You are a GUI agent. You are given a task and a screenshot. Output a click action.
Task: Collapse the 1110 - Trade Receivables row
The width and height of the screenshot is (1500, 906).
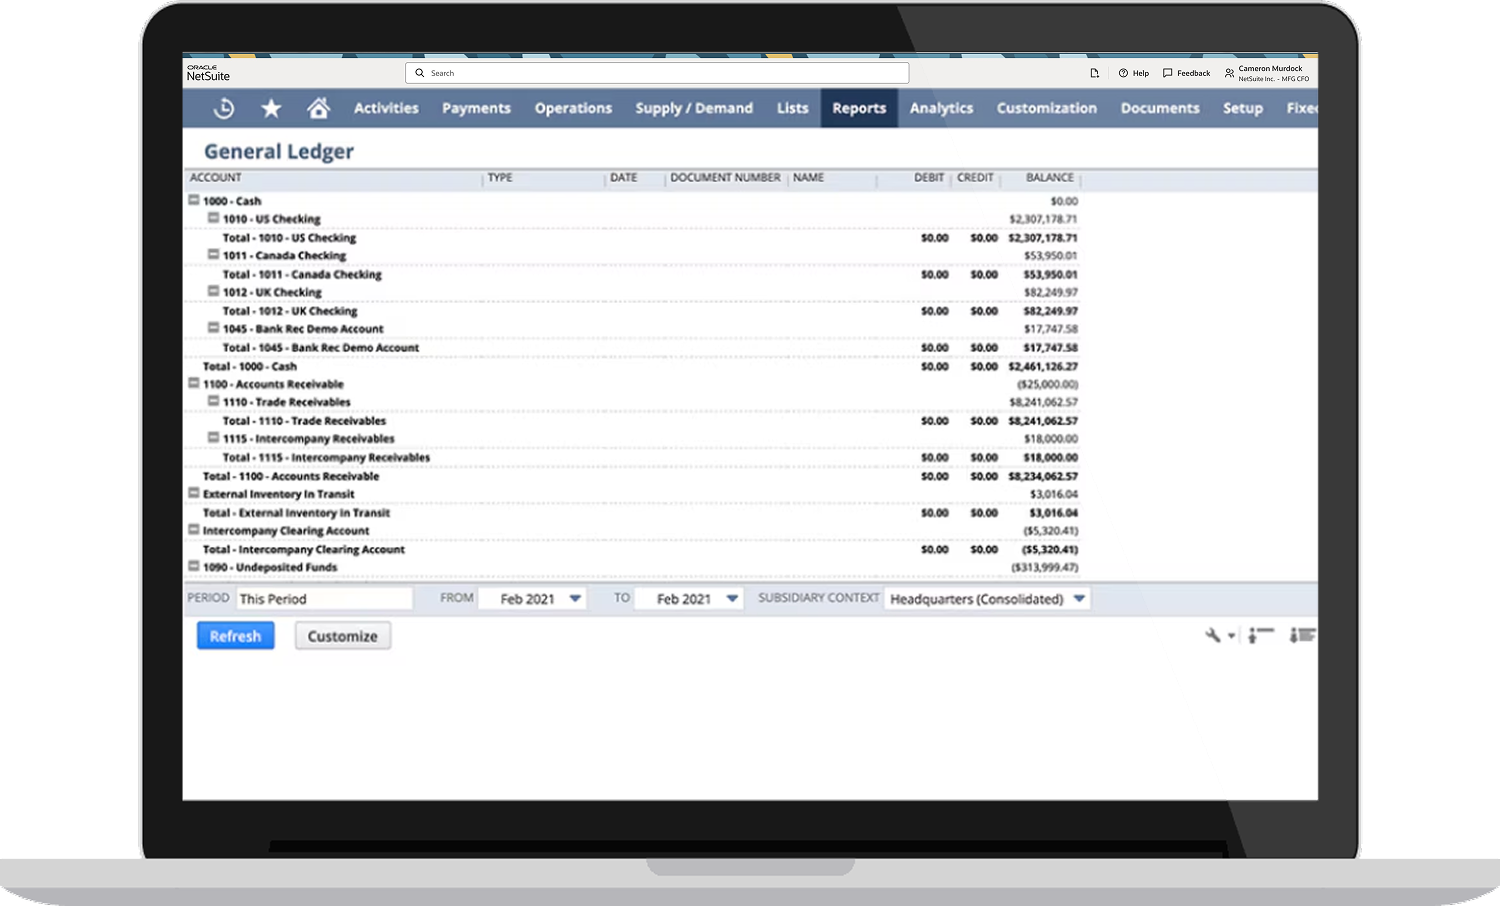(213, 401)
